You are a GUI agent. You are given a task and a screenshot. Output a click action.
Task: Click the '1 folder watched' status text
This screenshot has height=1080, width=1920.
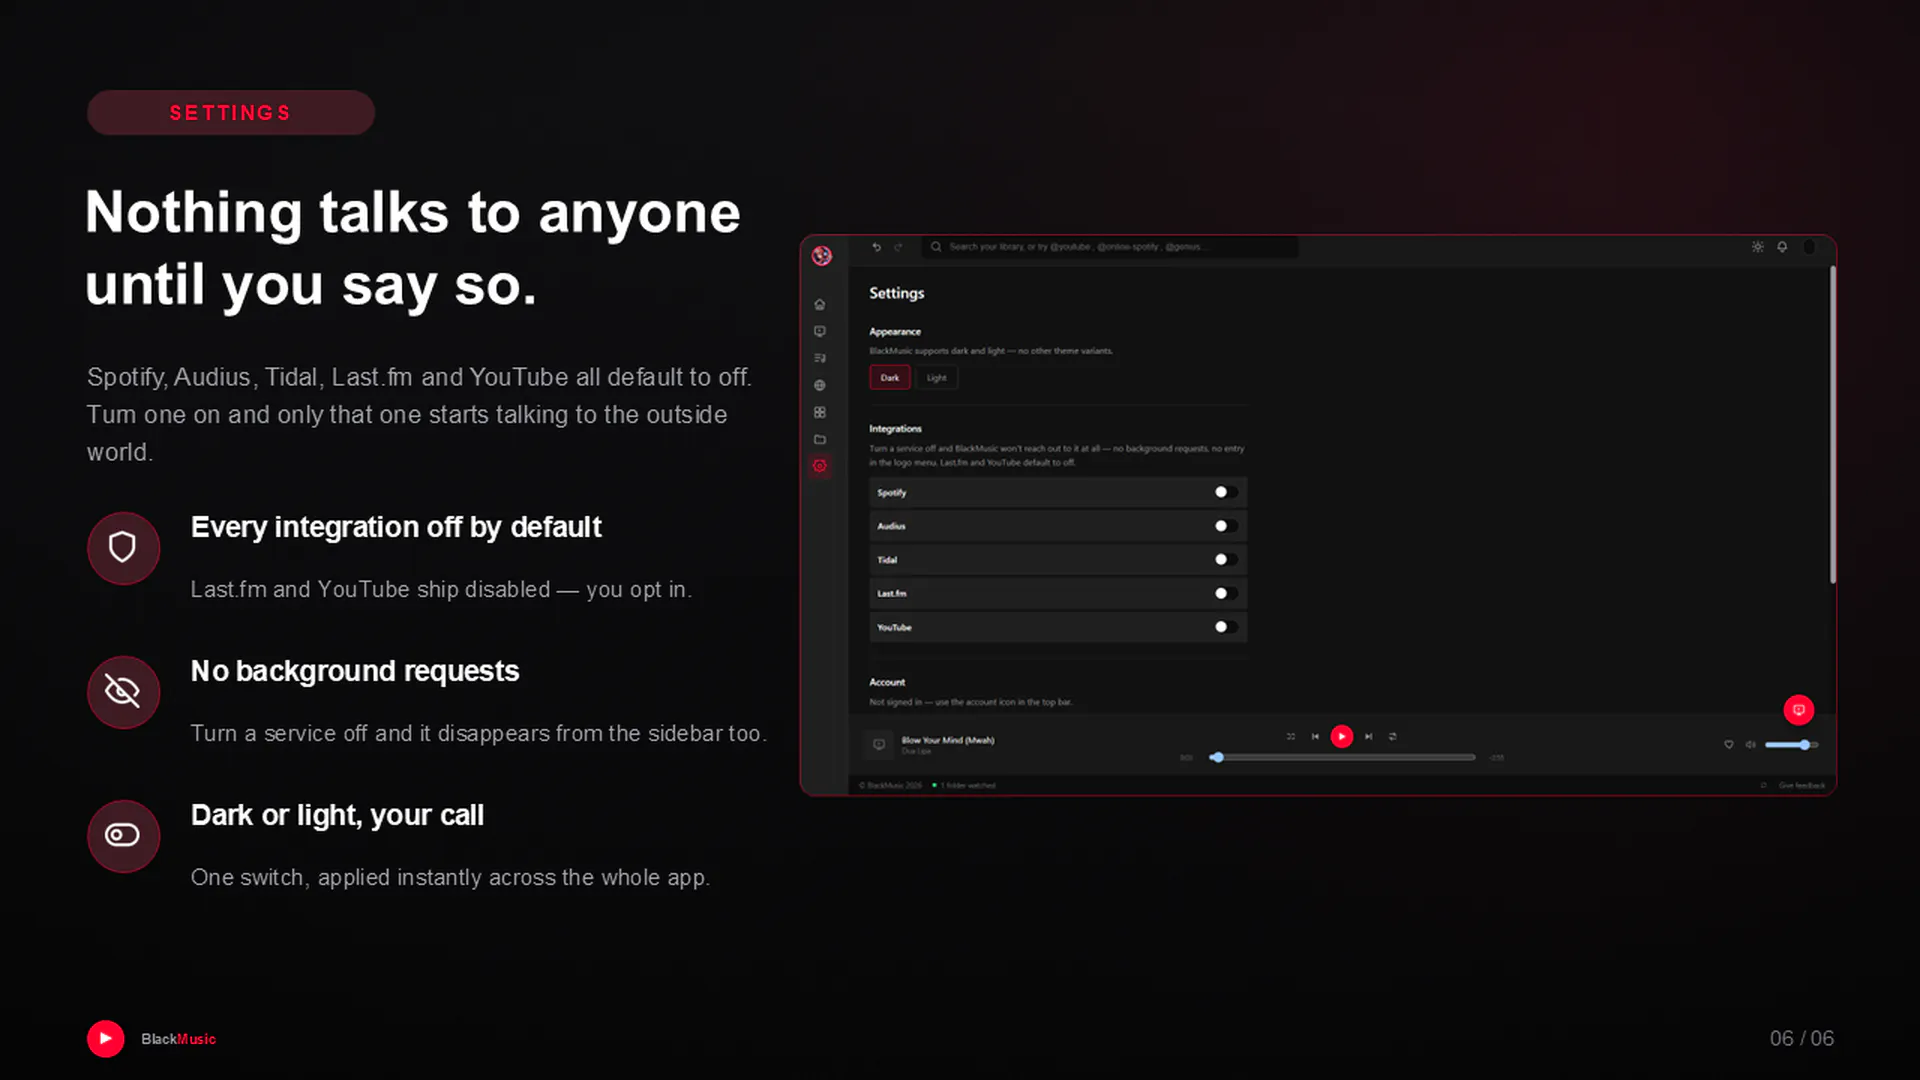[x=968, y=786]
